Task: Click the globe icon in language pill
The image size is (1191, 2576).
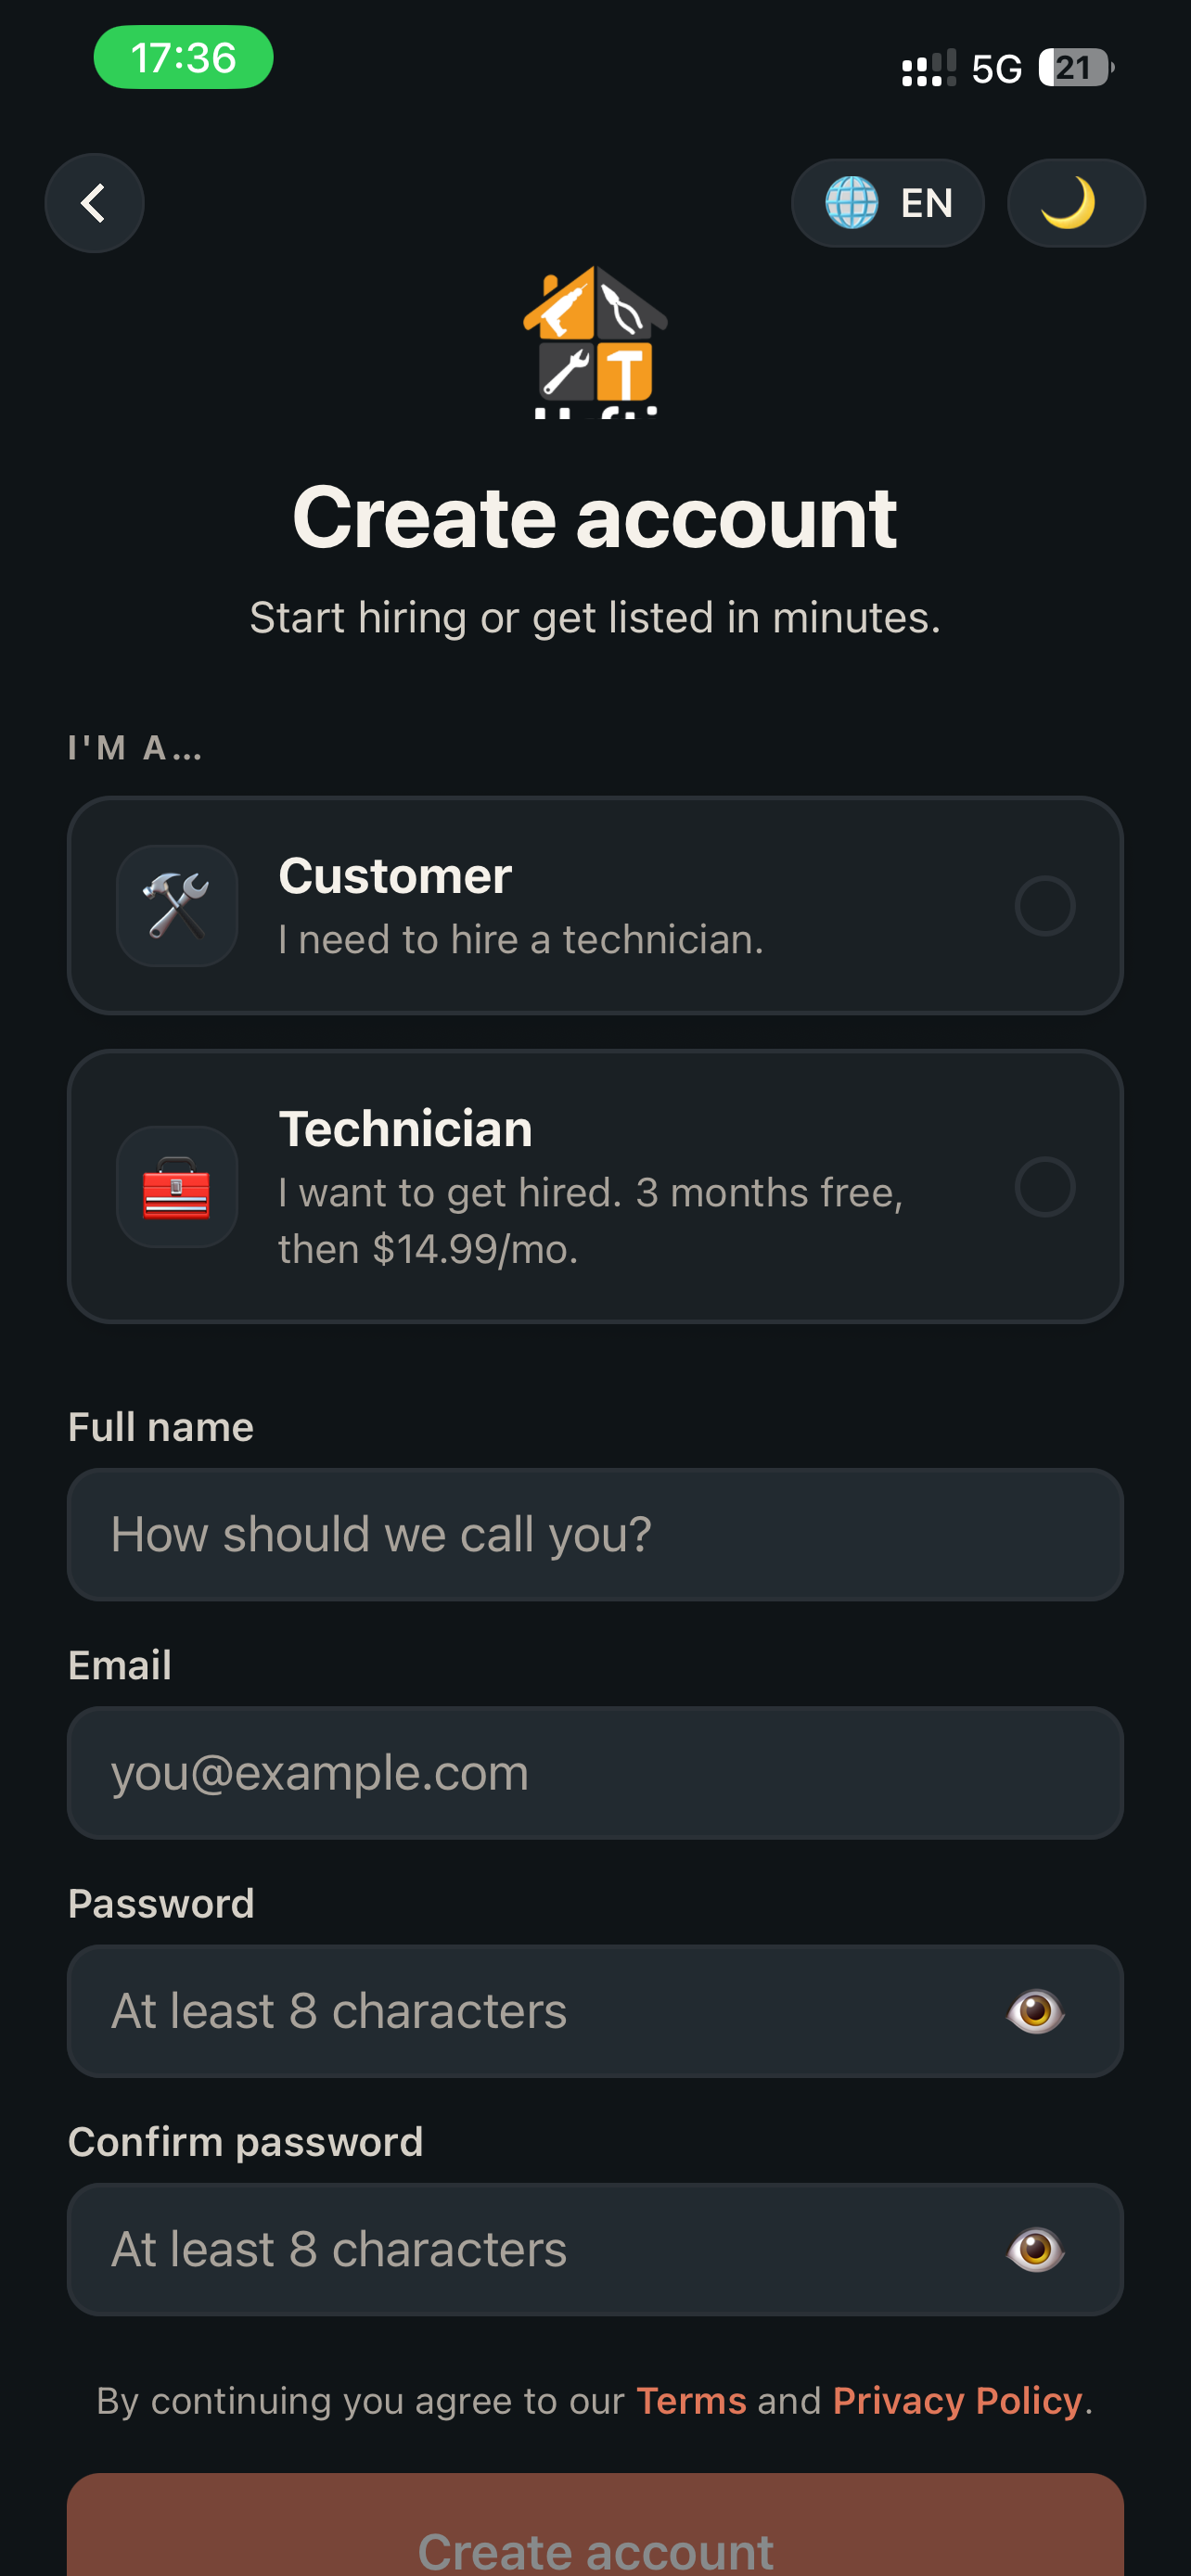Action: [x=851, y=203]
